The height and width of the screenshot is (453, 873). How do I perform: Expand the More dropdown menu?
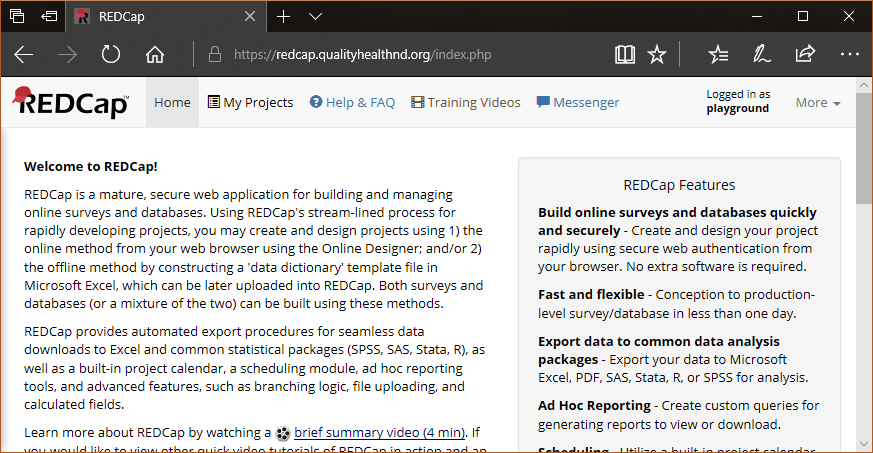tap(818, 102)
